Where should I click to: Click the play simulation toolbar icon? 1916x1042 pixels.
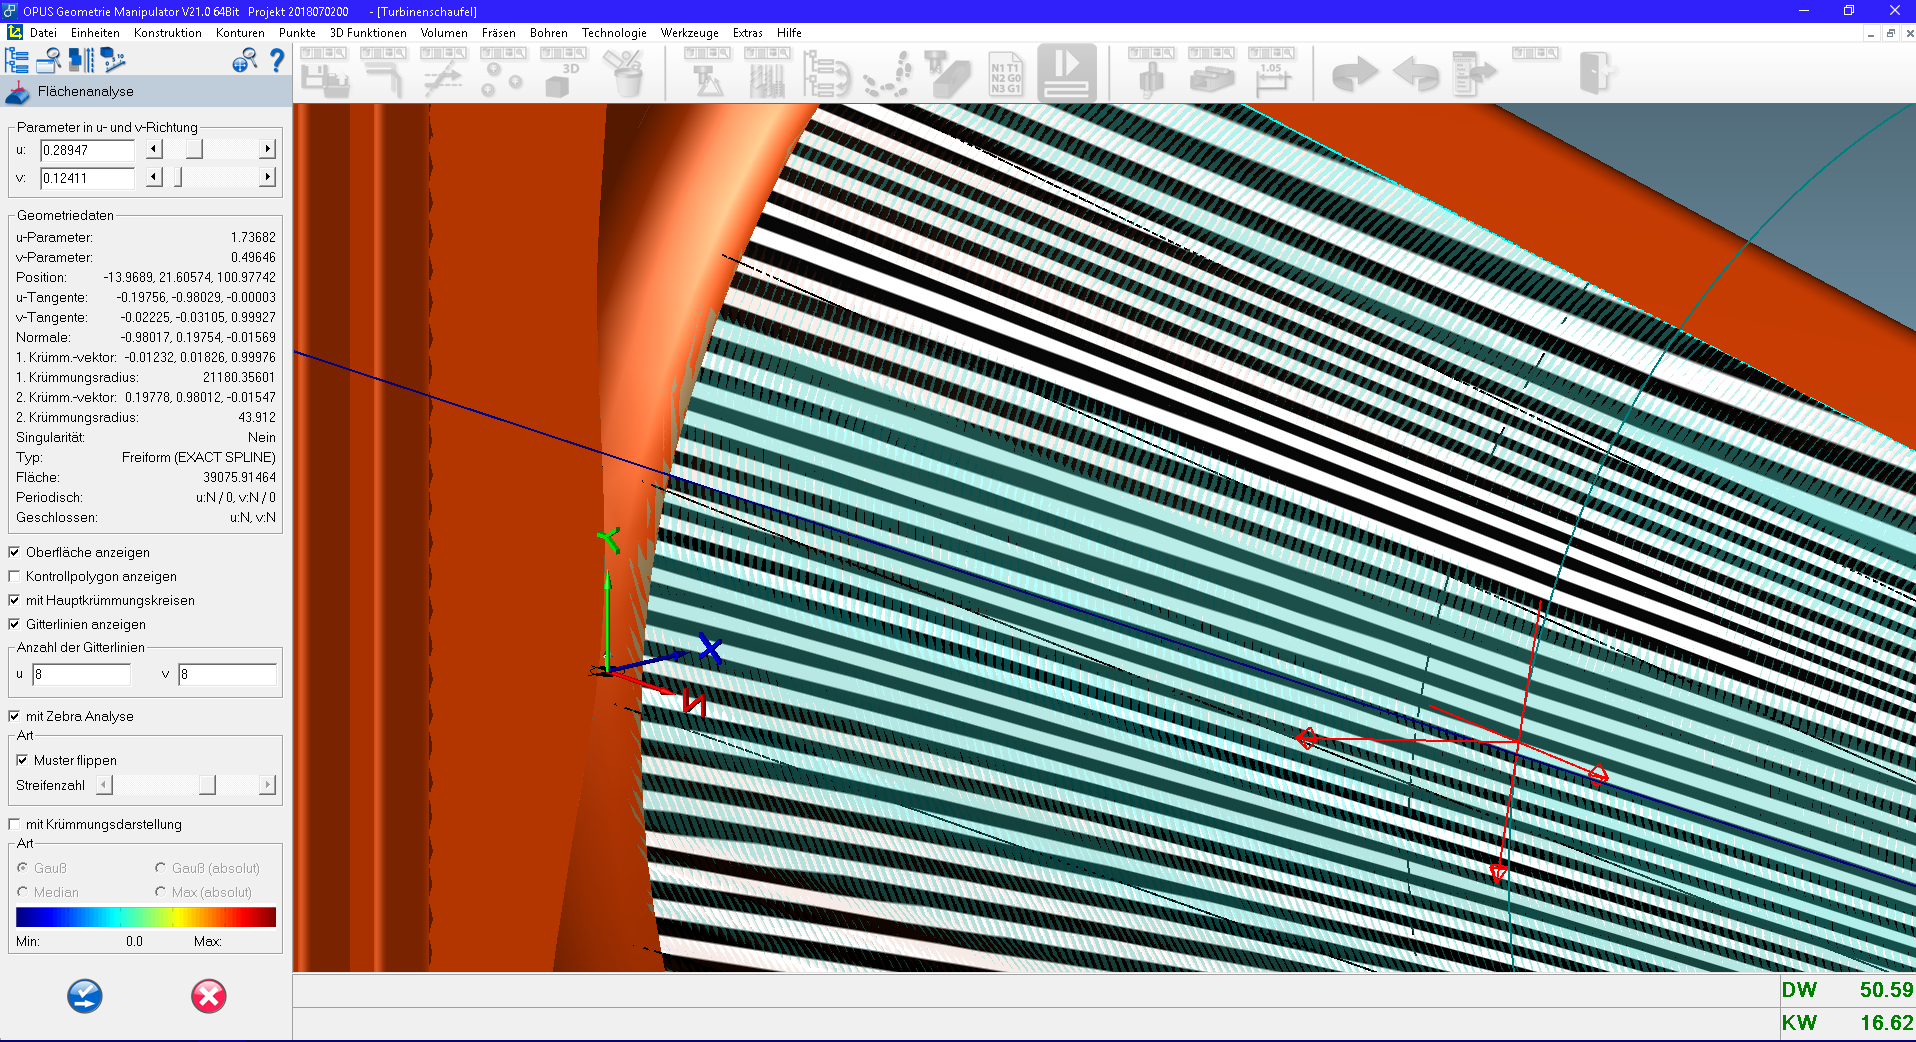click(1067, 73)
